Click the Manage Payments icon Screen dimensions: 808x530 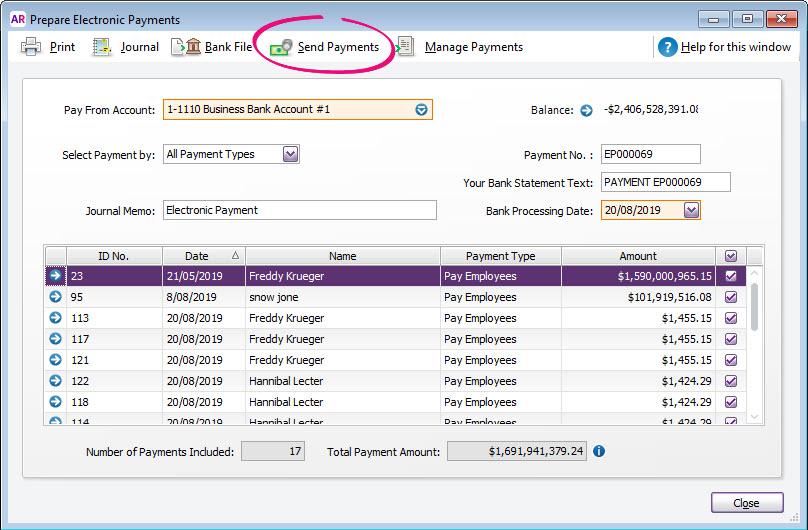(x=406, y=47)
